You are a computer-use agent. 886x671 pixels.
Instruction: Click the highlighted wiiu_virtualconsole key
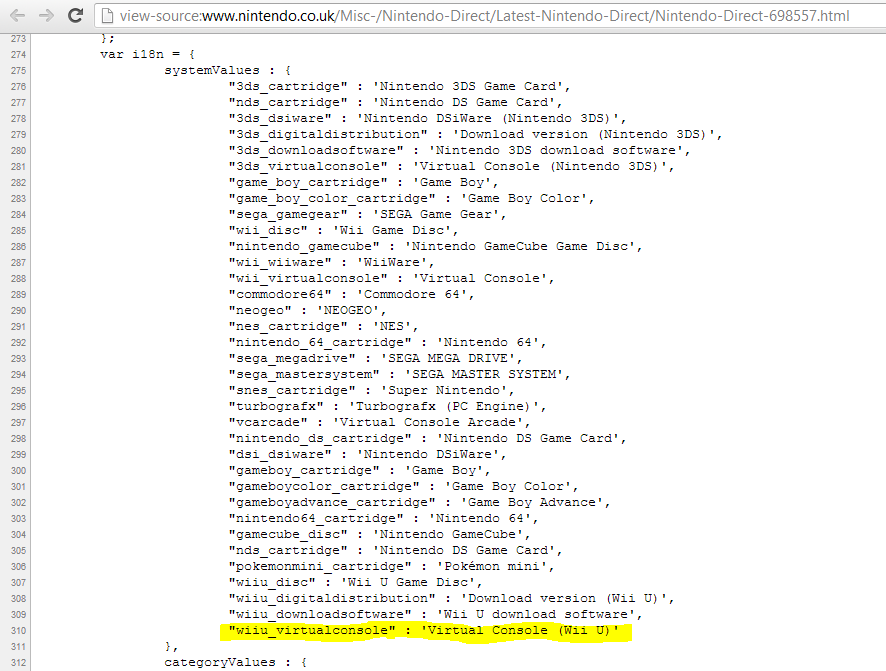click(312, 630)
